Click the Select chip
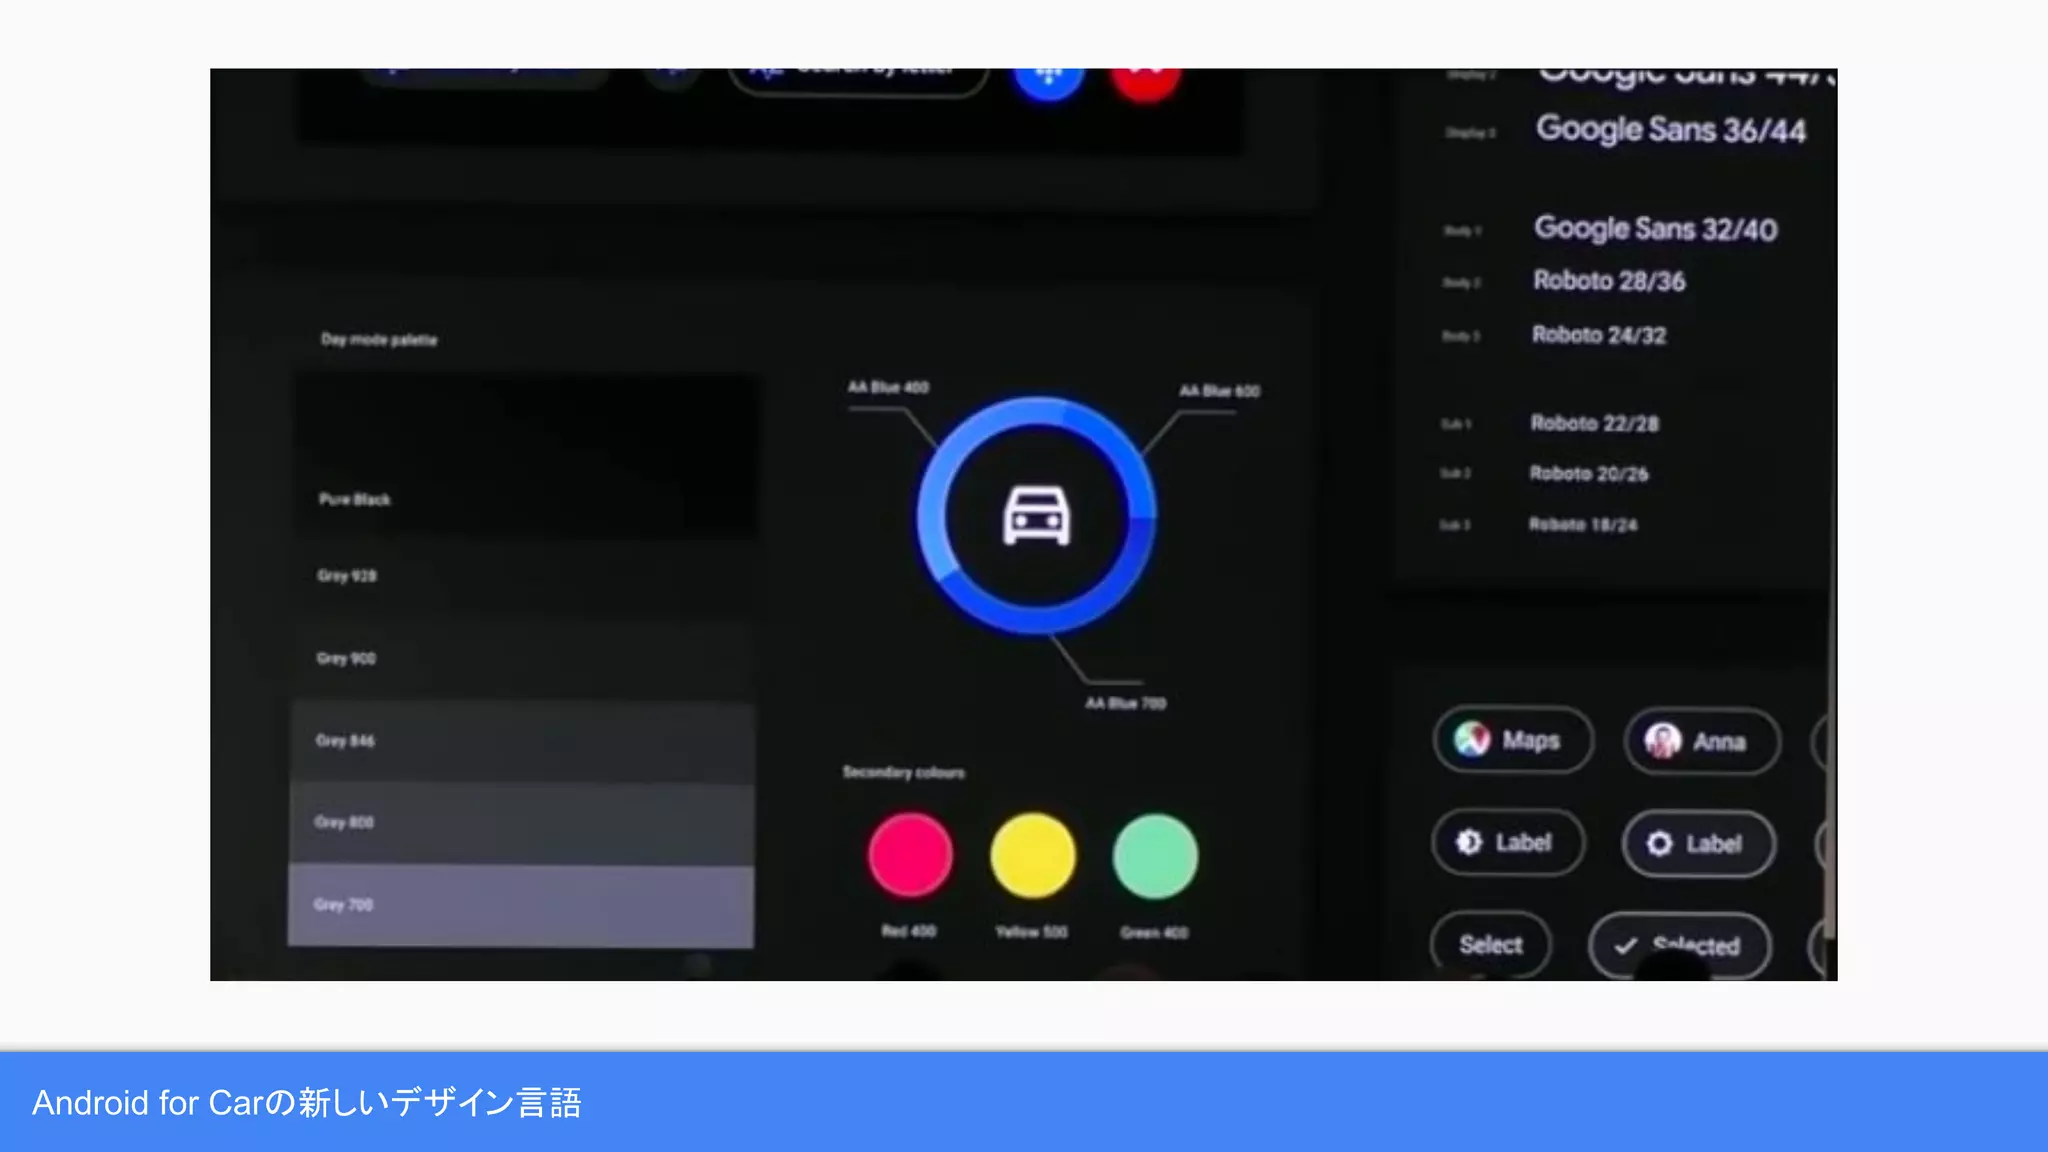This screenshot has width=2048, height=1152. pyautogui.click(x=1490, y=944)
